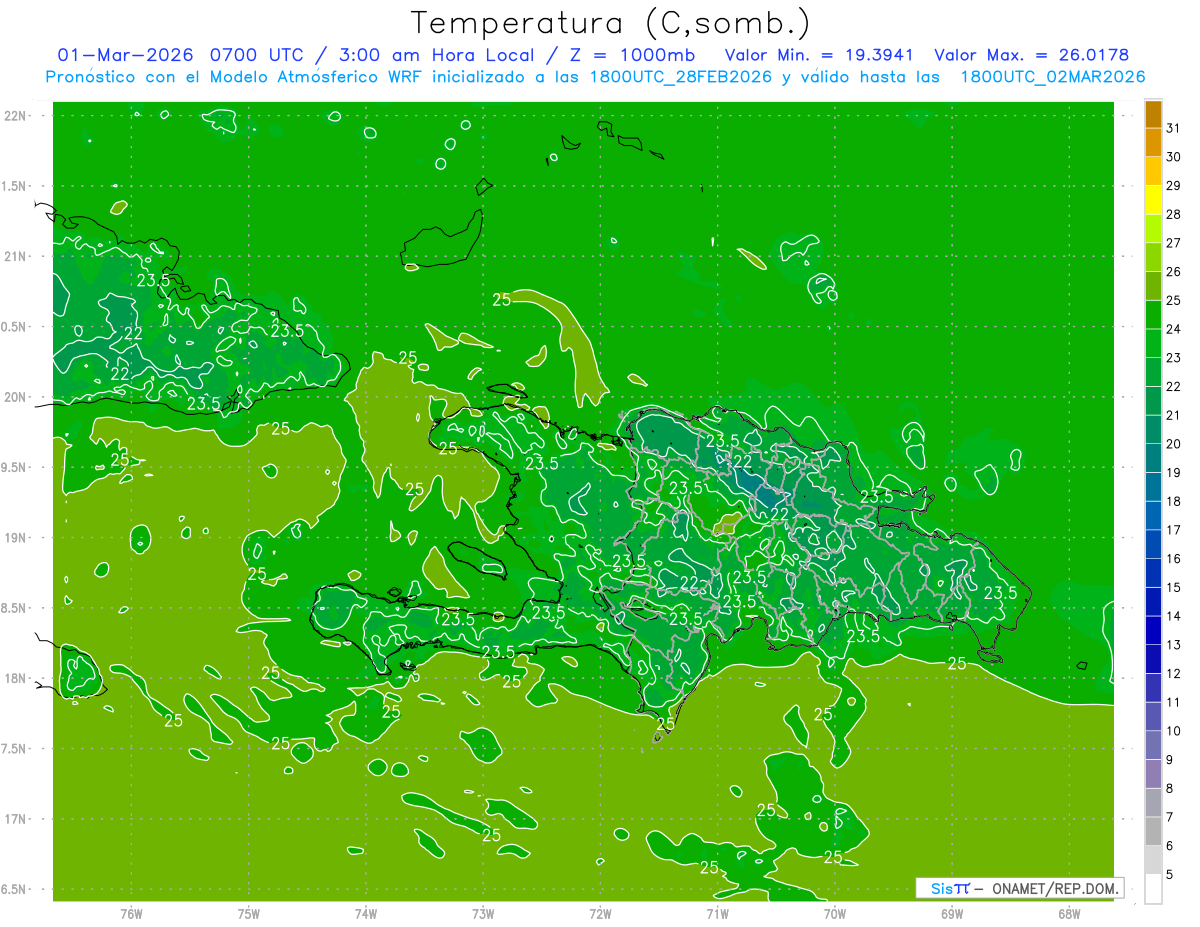Image resolution: width=1200 pixels, height=927 pixels.
Task: Click the "70W" longitude axis label
Action: point(835,913)
